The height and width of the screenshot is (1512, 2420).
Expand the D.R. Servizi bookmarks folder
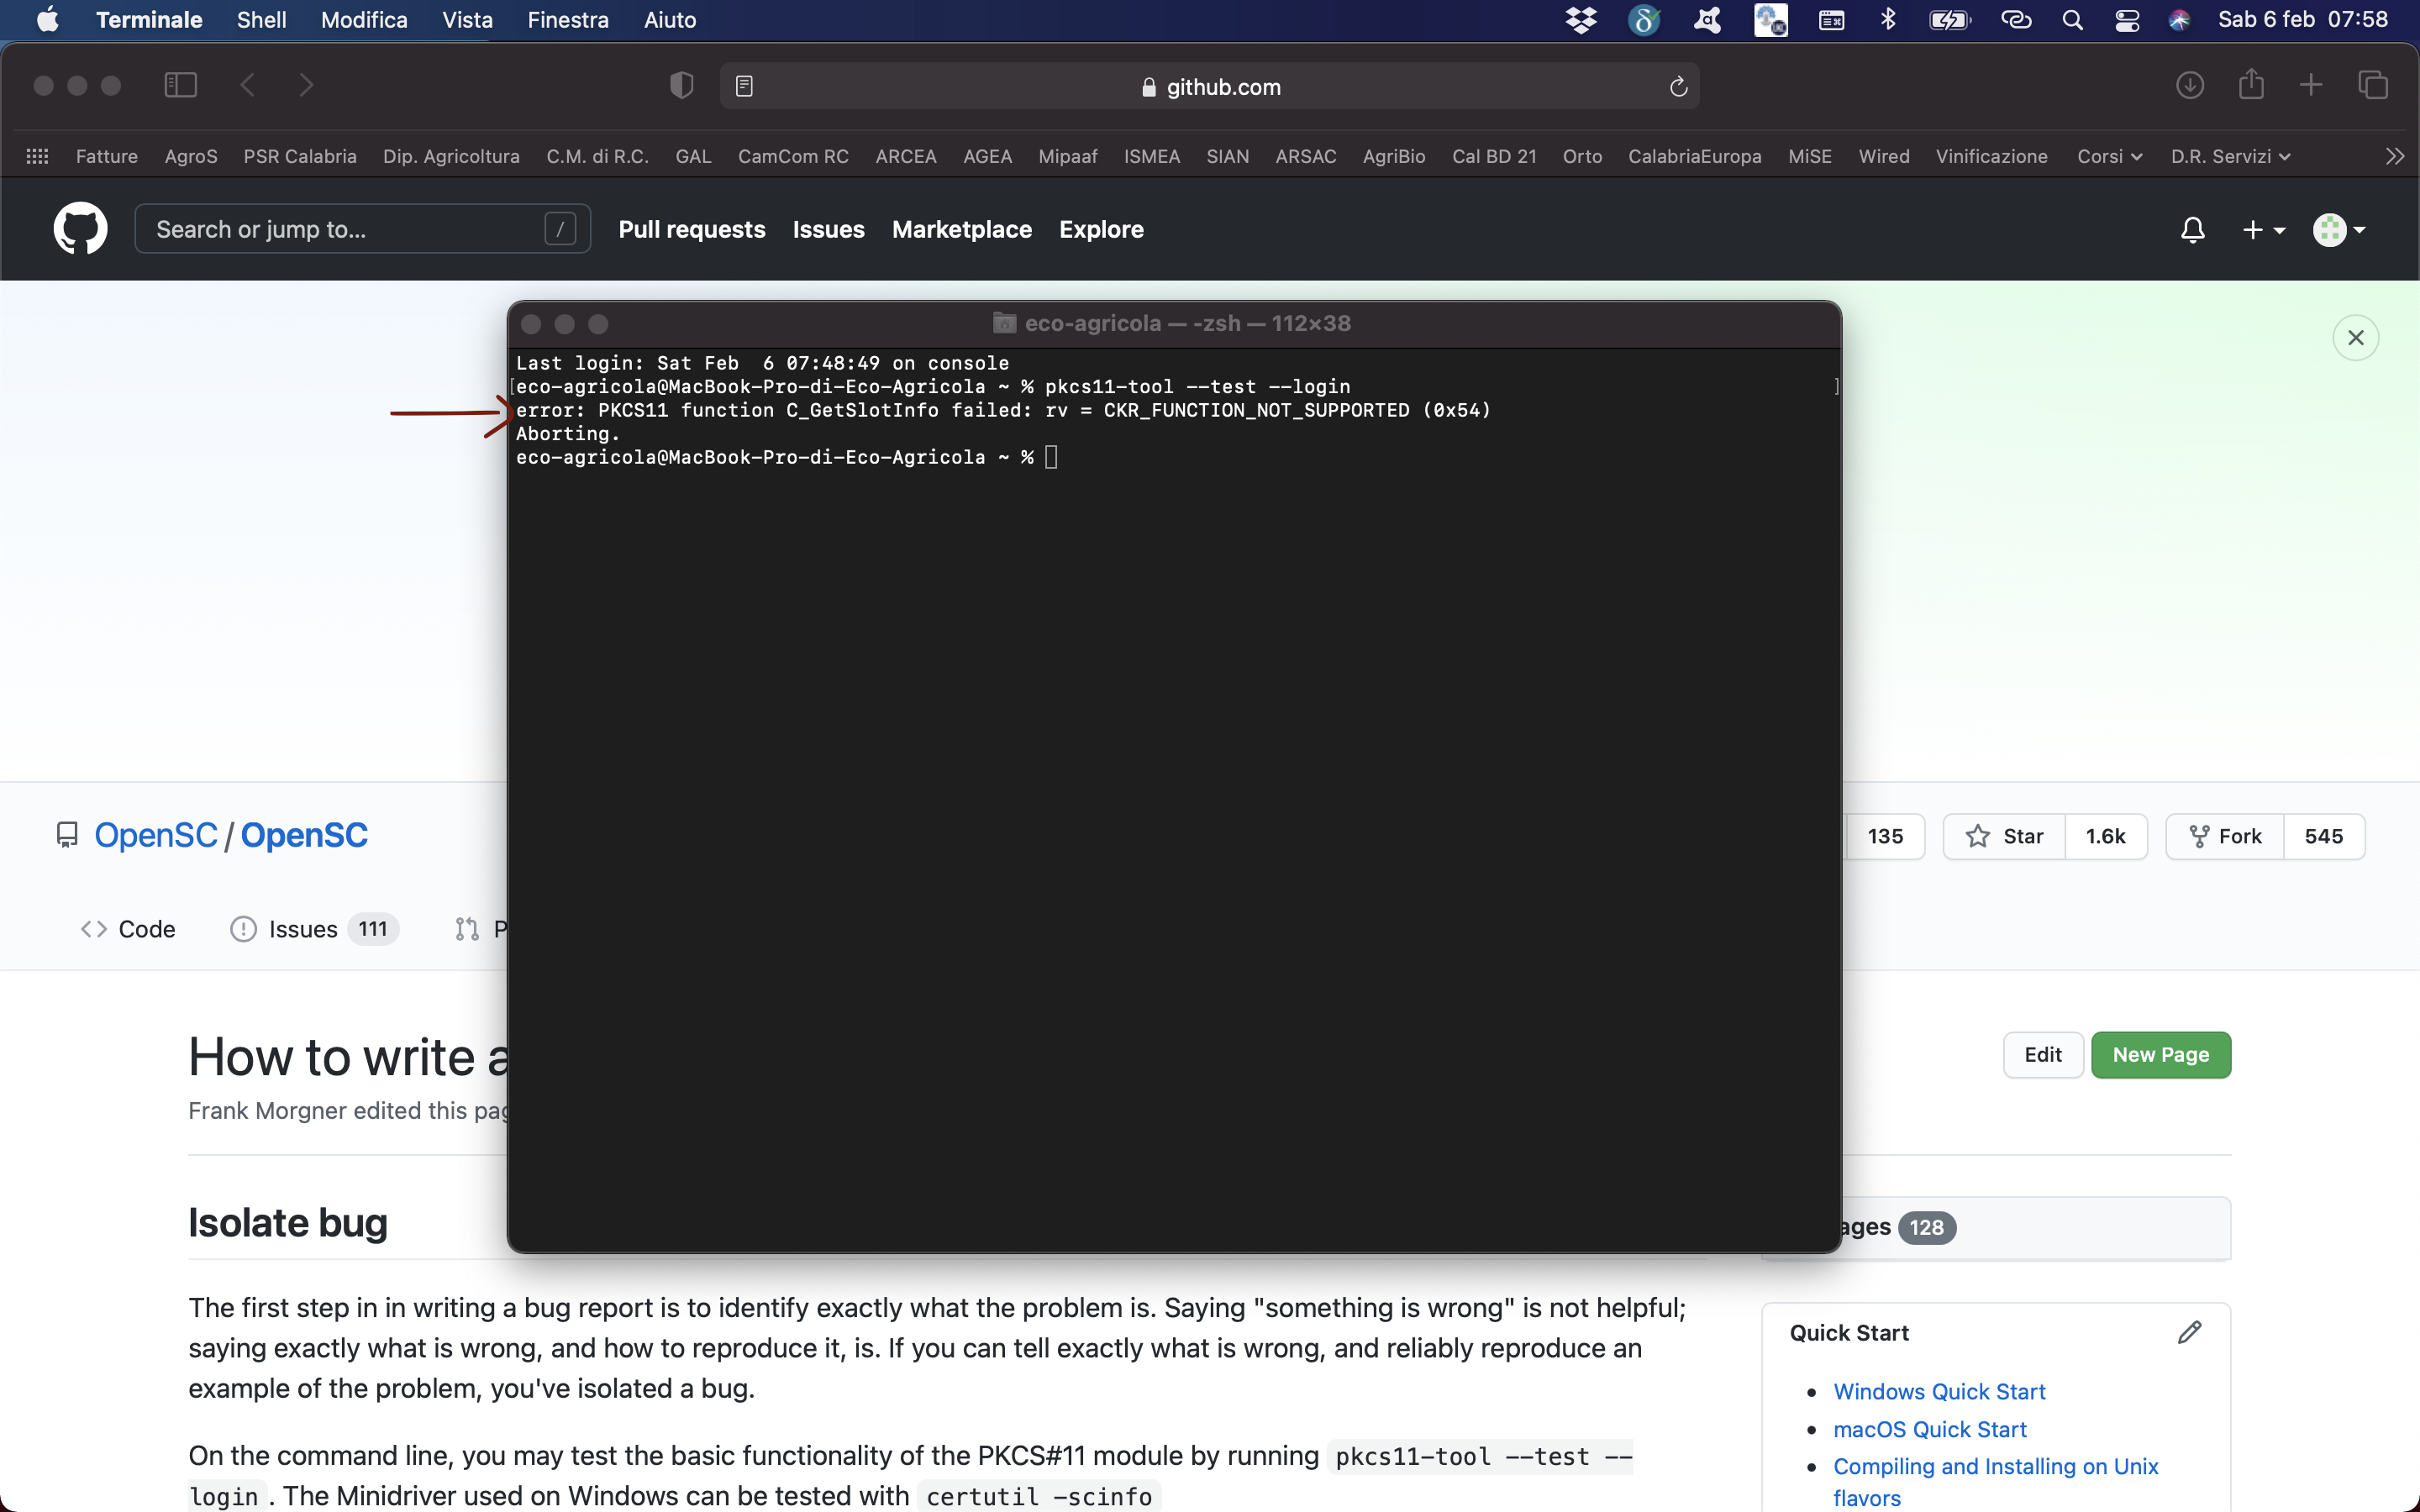pos(2232,156)
